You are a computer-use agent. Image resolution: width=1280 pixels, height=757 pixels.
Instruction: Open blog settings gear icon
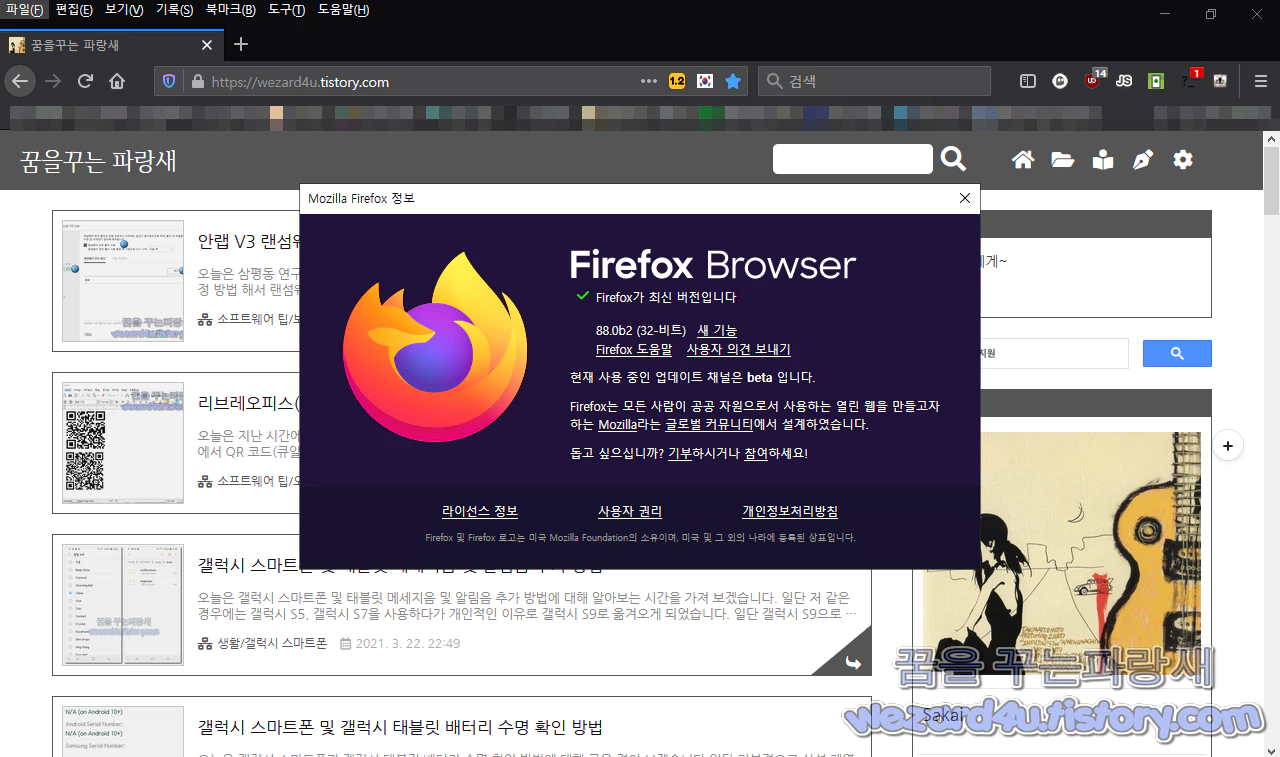(1183, 160)
